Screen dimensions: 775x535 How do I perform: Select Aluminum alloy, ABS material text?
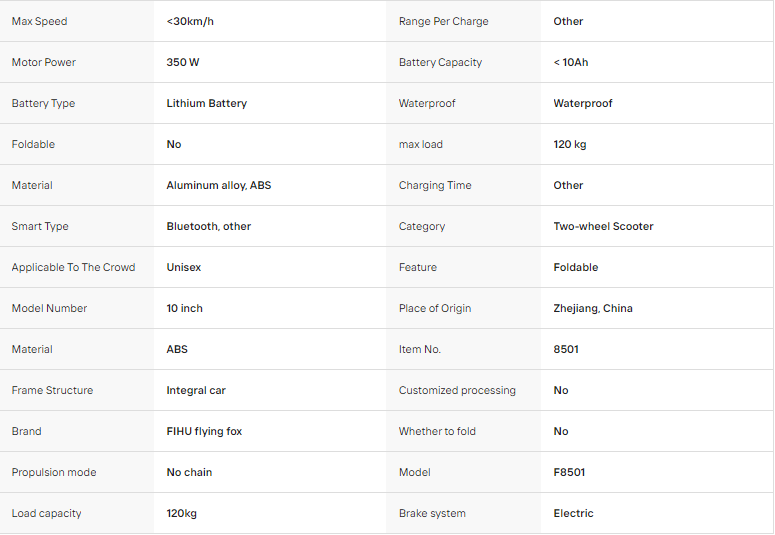[219, 185]
